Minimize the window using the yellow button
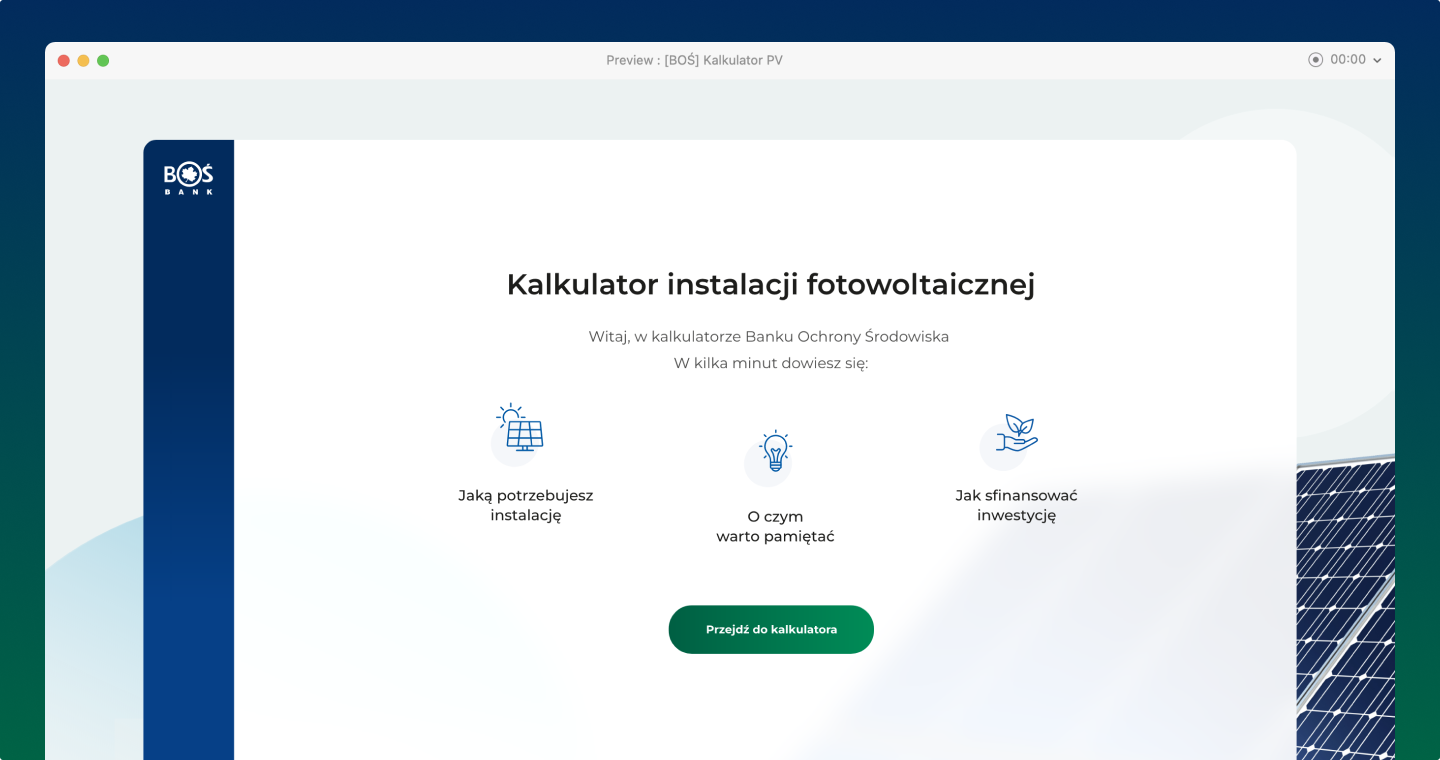Viewport: 1440px width, 760px height. (83, 61)
